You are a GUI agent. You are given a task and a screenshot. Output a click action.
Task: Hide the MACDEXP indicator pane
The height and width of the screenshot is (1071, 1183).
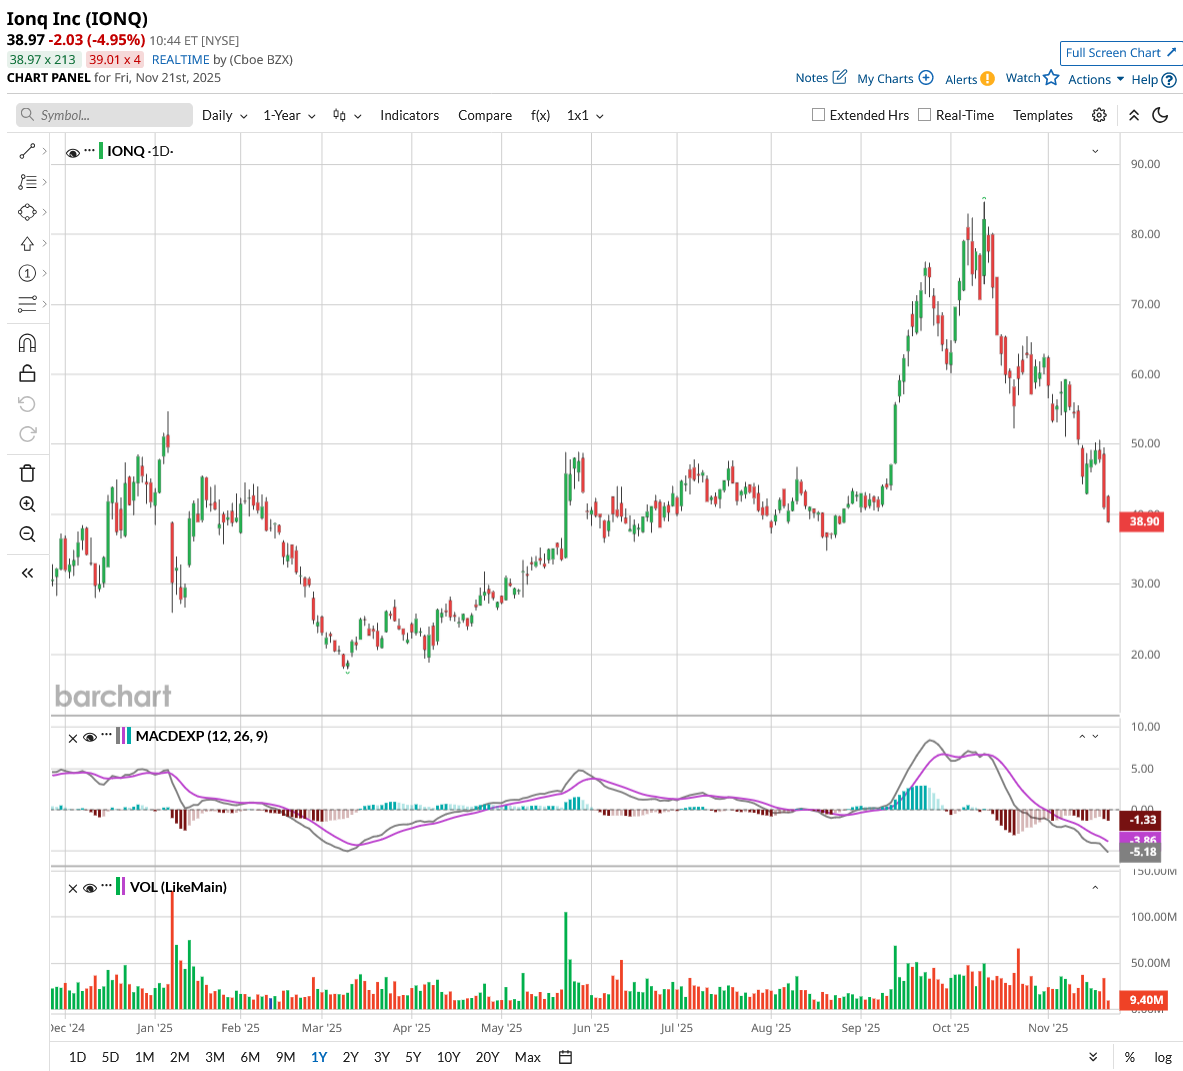90,738
